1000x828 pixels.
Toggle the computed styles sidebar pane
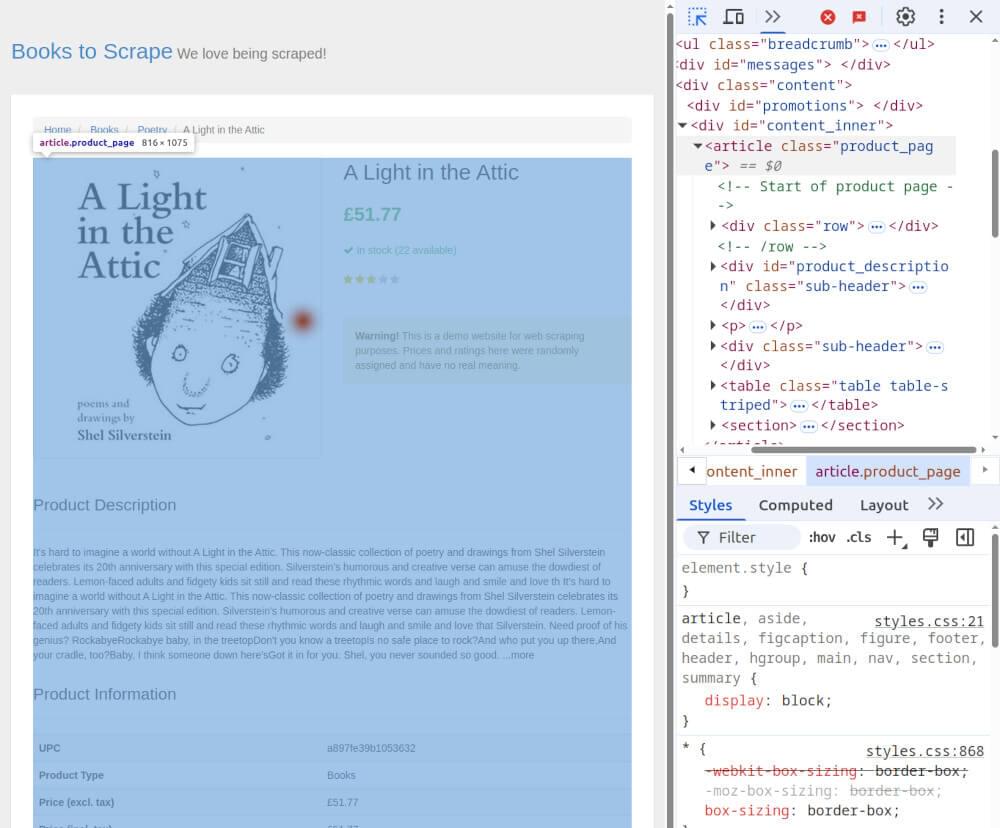[964, 537]
